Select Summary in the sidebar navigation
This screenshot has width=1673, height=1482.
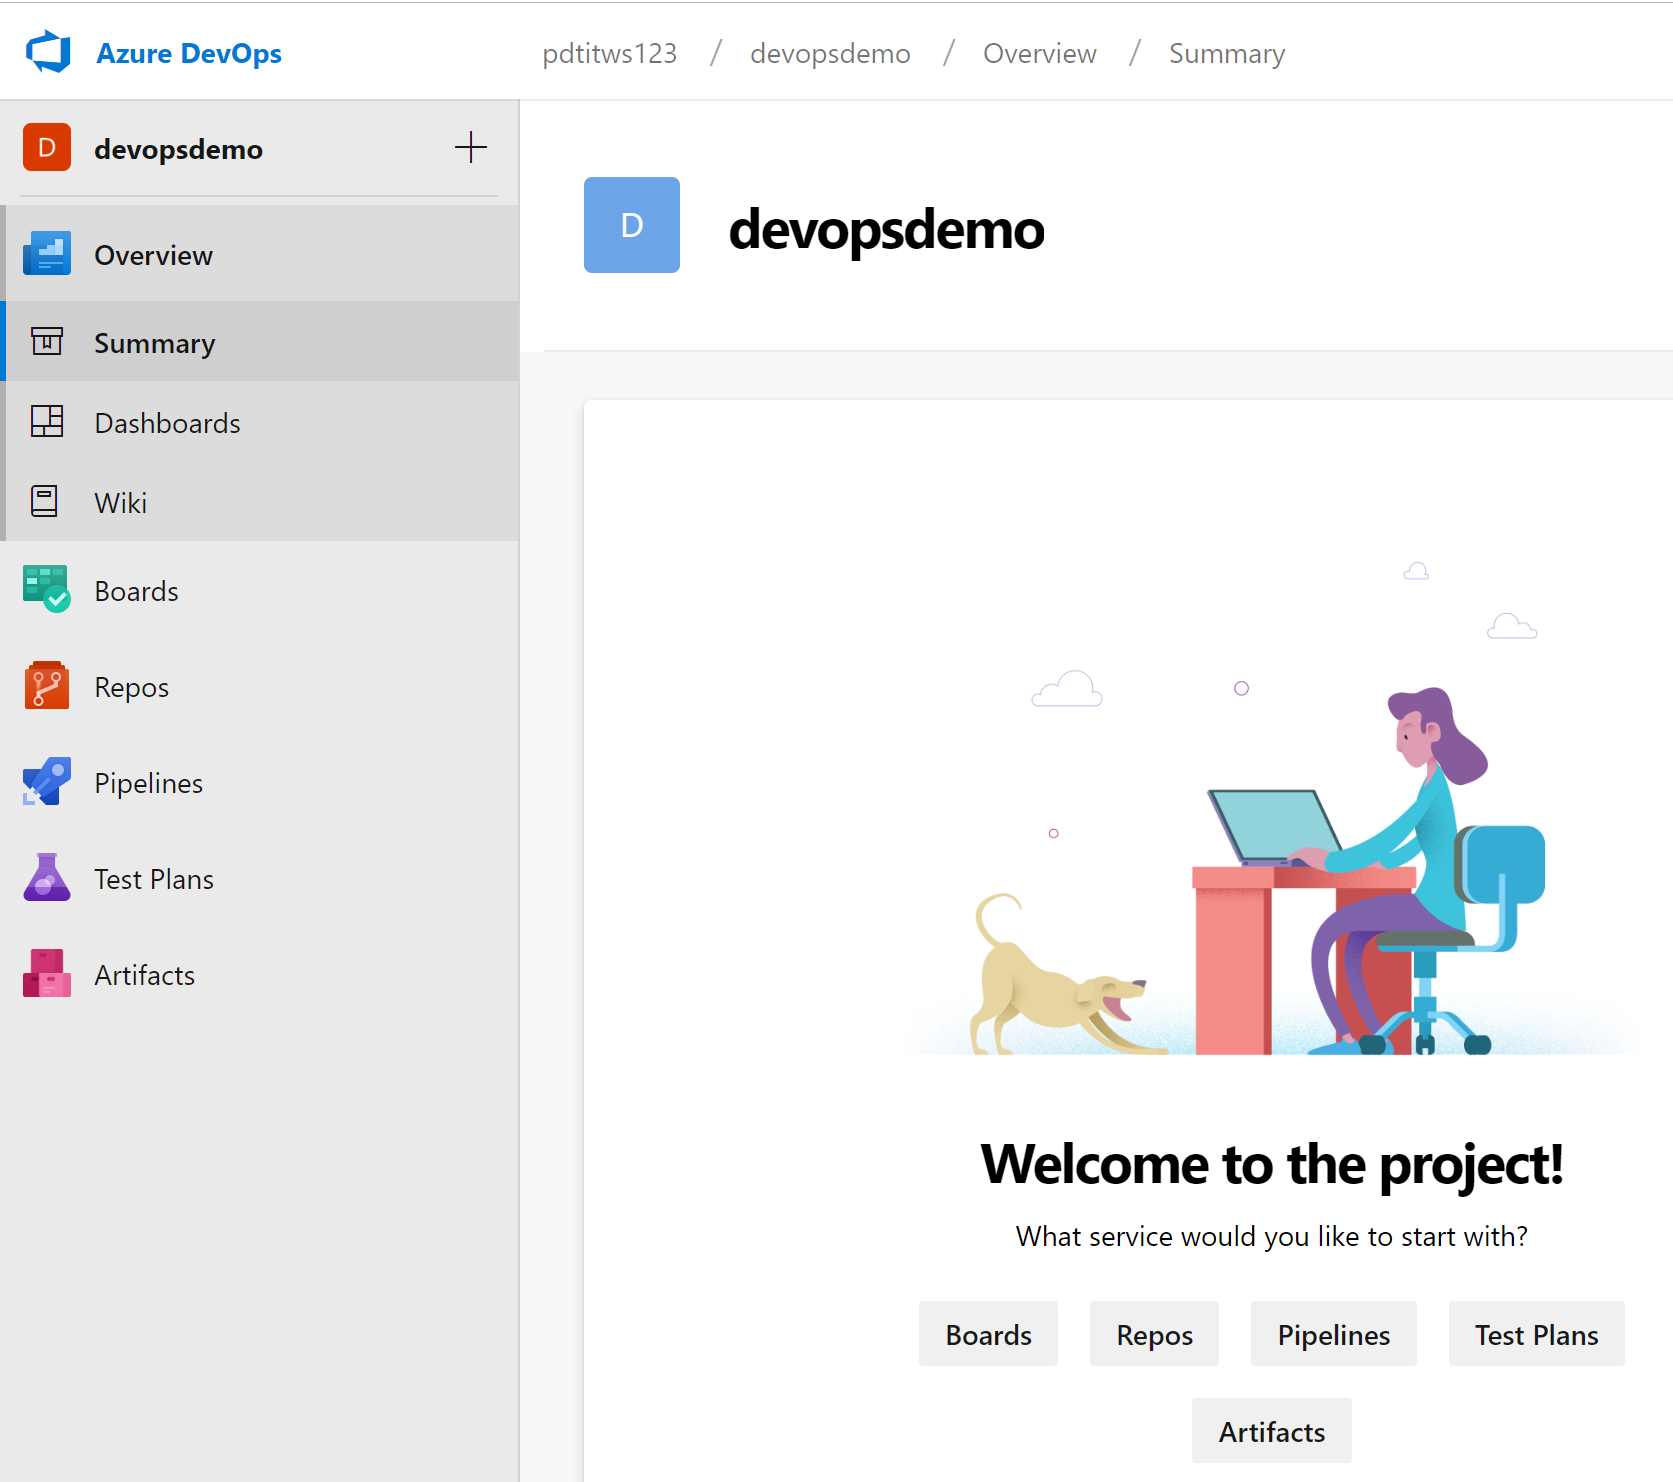[x=154, y=342]
